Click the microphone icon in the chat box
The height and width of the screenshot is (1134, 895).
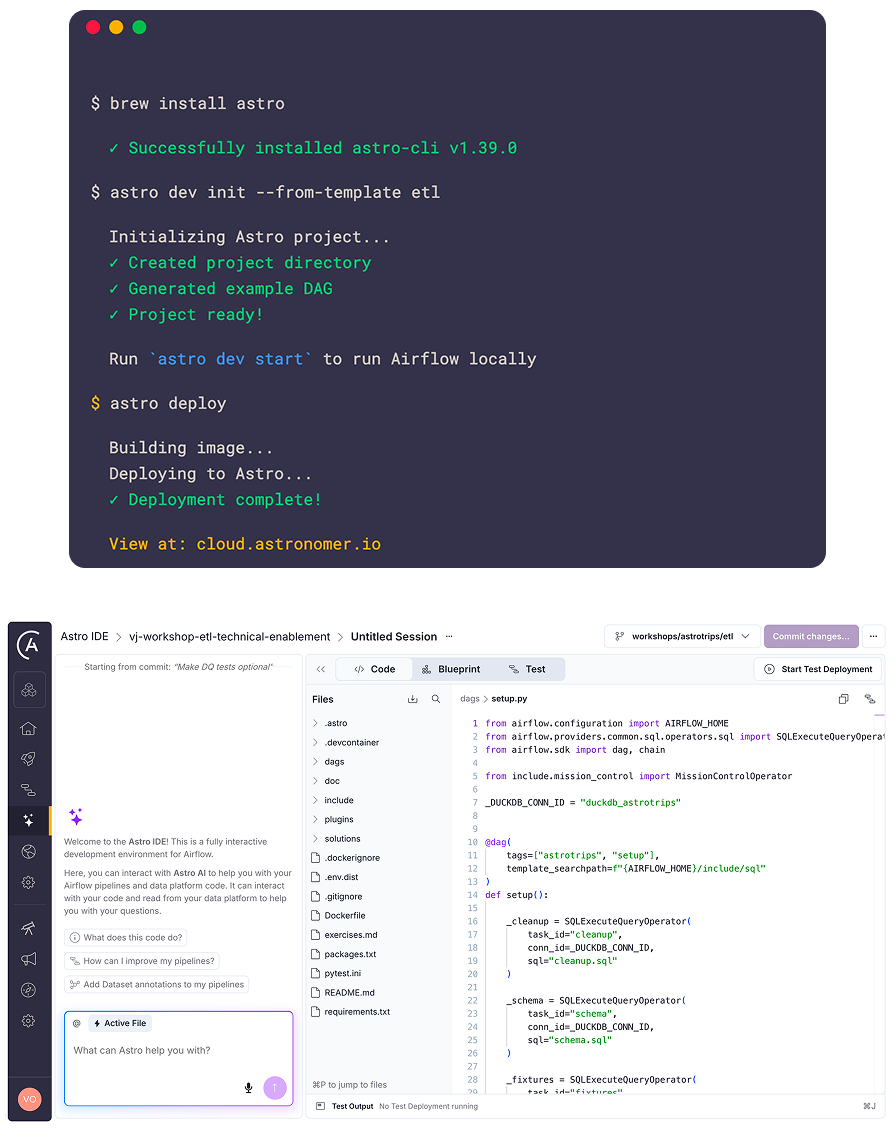tap(249, 1088)
